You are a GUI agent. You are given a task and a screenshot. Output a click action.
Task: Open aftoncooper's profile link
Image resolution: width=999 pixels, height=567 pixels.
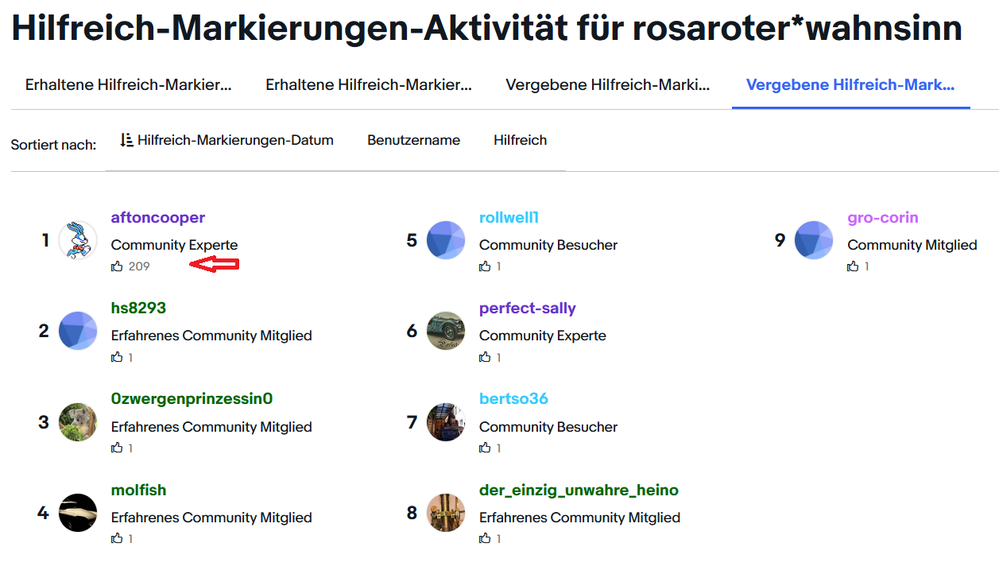(158, 218)
